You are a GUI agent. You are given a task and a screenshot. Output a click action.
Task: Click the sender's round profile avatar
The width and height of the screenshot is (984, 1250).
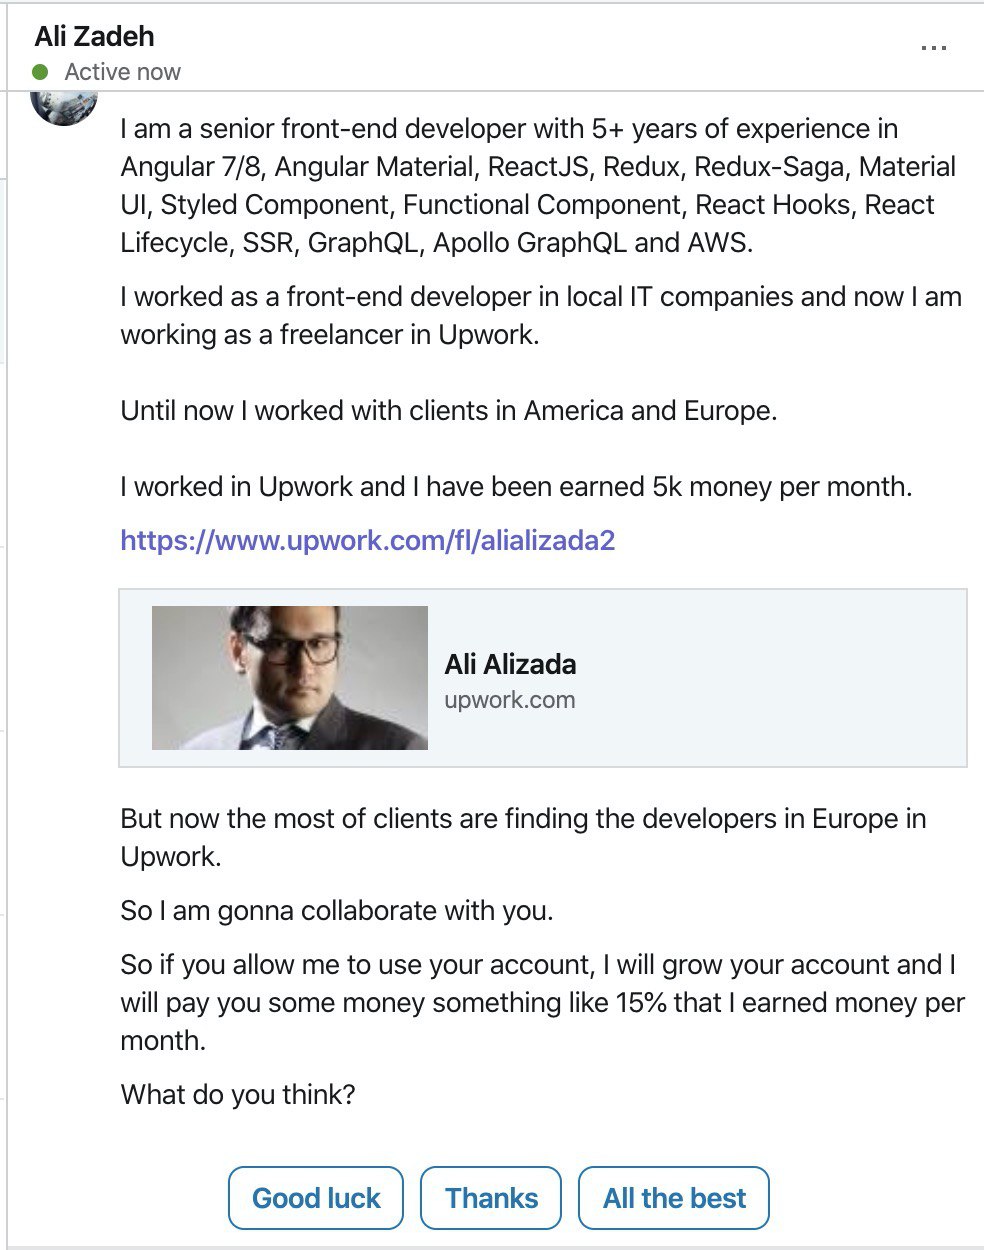(64, 105)
